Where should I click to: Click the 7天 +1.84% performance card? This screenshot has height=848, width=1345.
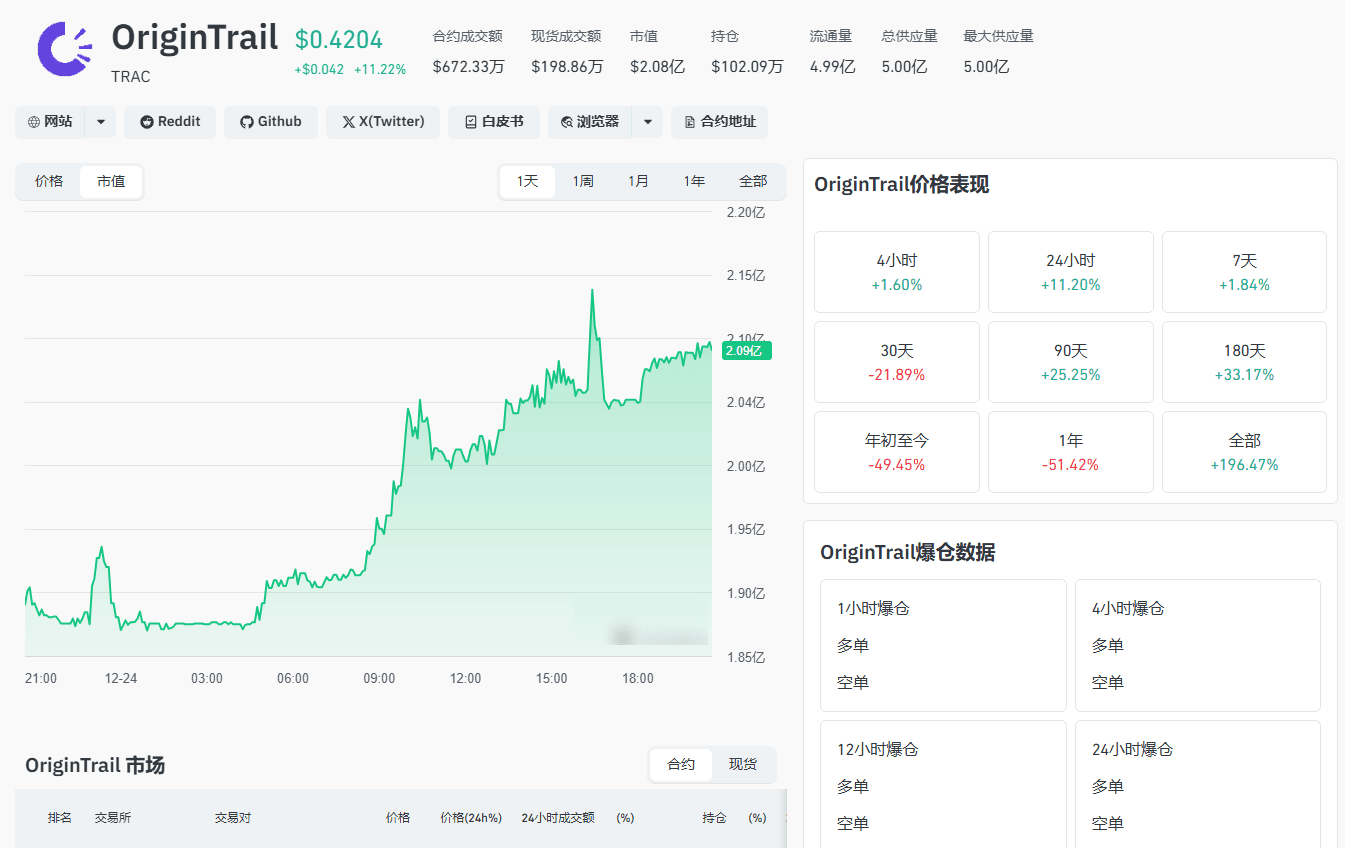[x=1244, y=272]
